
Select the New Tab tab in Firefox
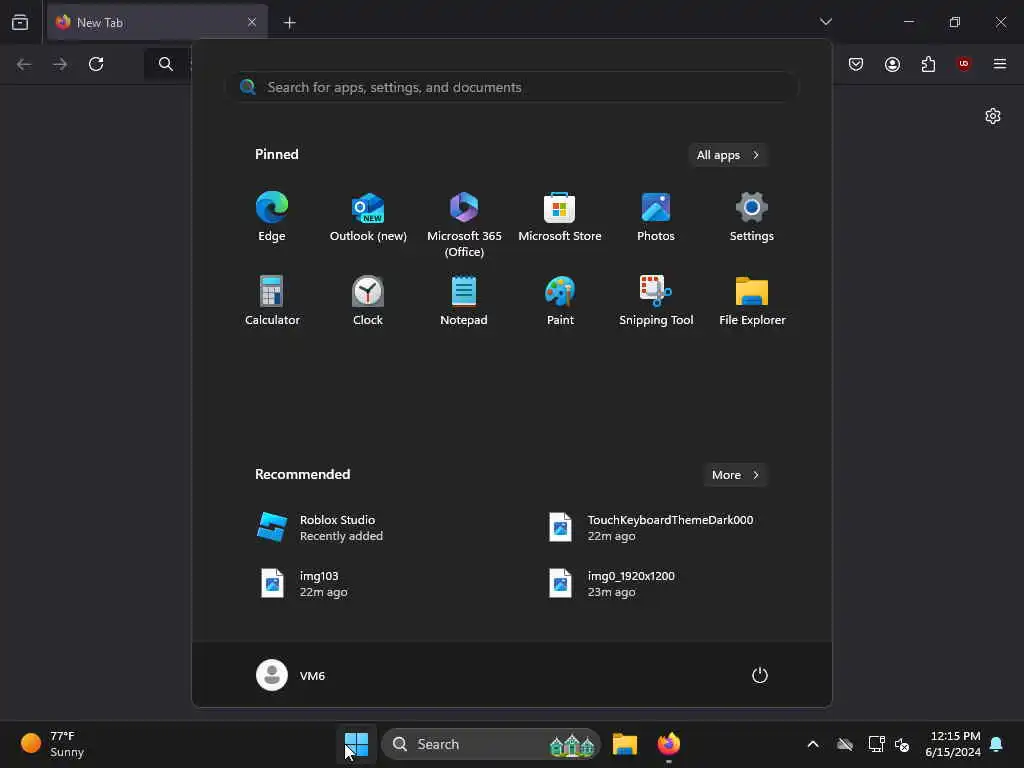pyautogui.click(x=157, y=22)
